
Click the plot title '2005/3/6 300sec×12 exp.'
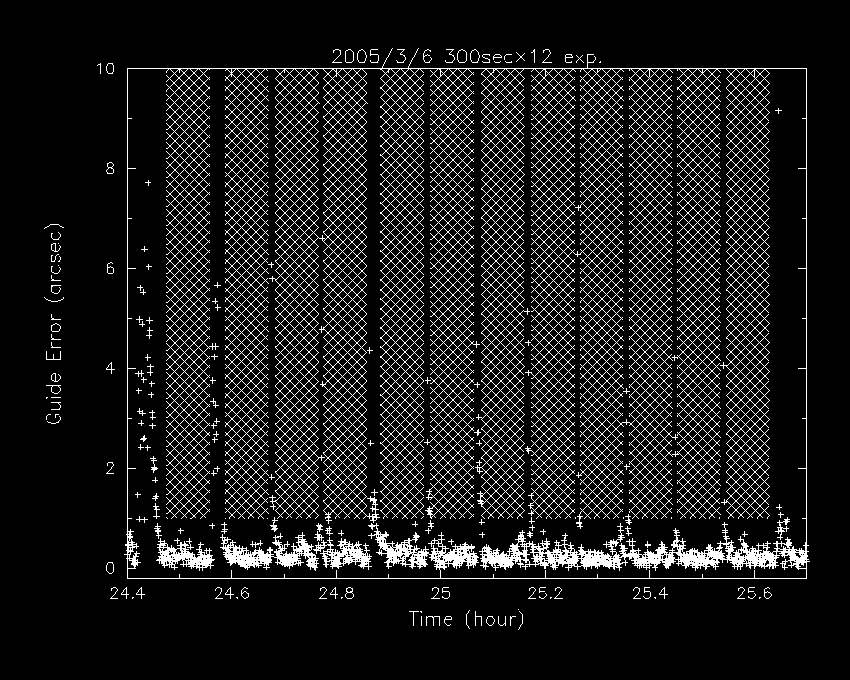(466, 57)
